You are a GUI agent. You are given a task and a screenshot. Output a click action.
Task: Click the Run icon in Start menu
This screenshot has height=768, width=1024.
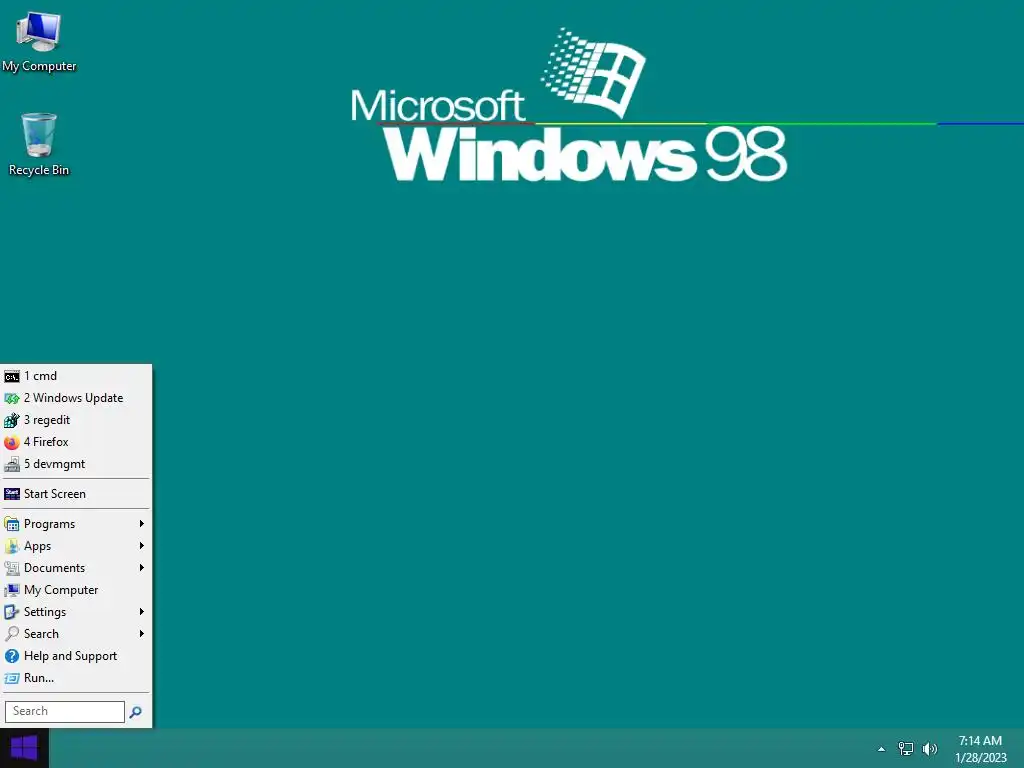(12, 679)
